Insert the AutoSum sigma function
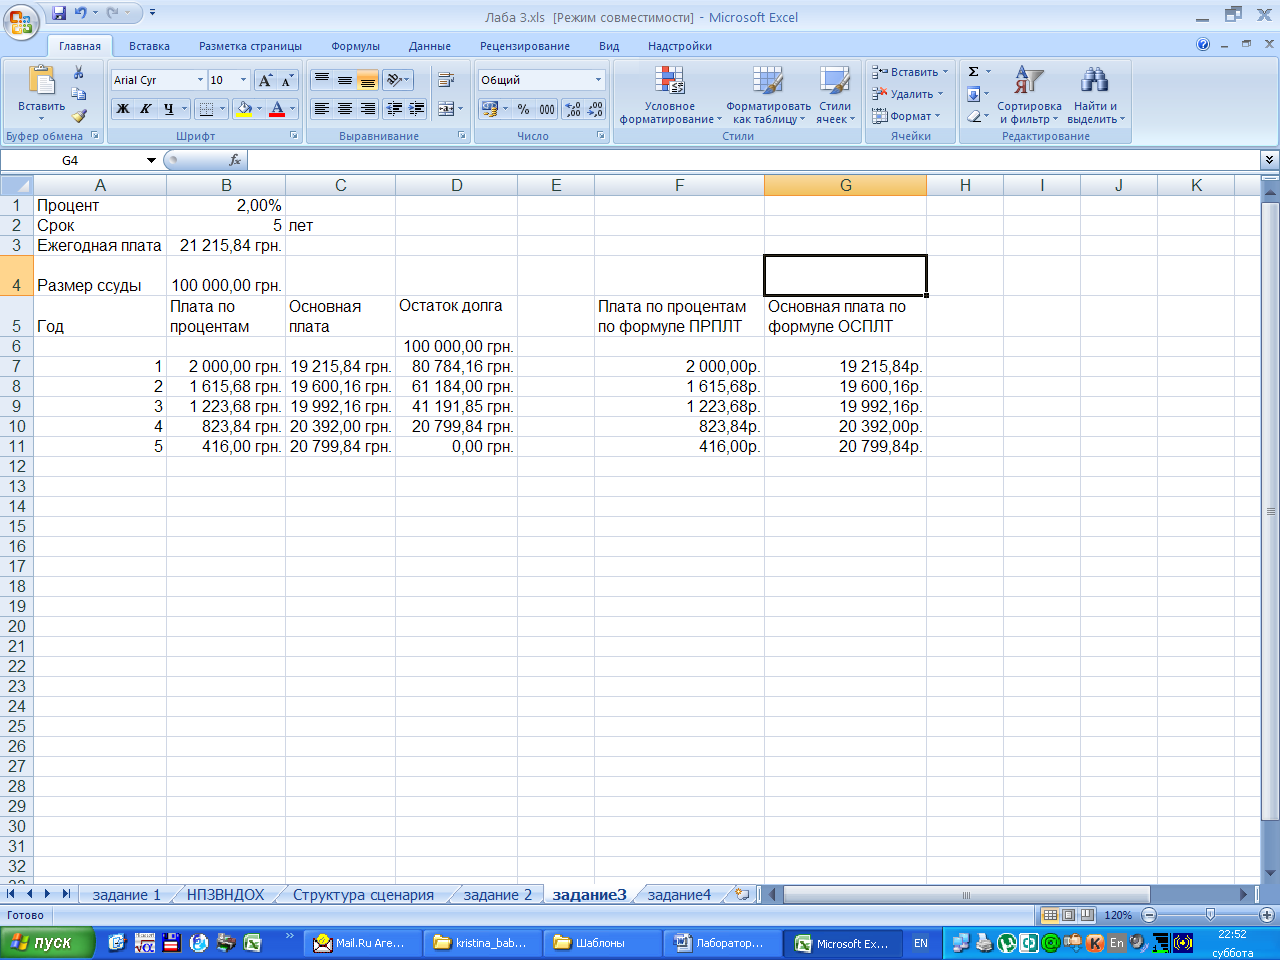Image resolution: width=1280 pixels, height=960 pixels. 973,72
